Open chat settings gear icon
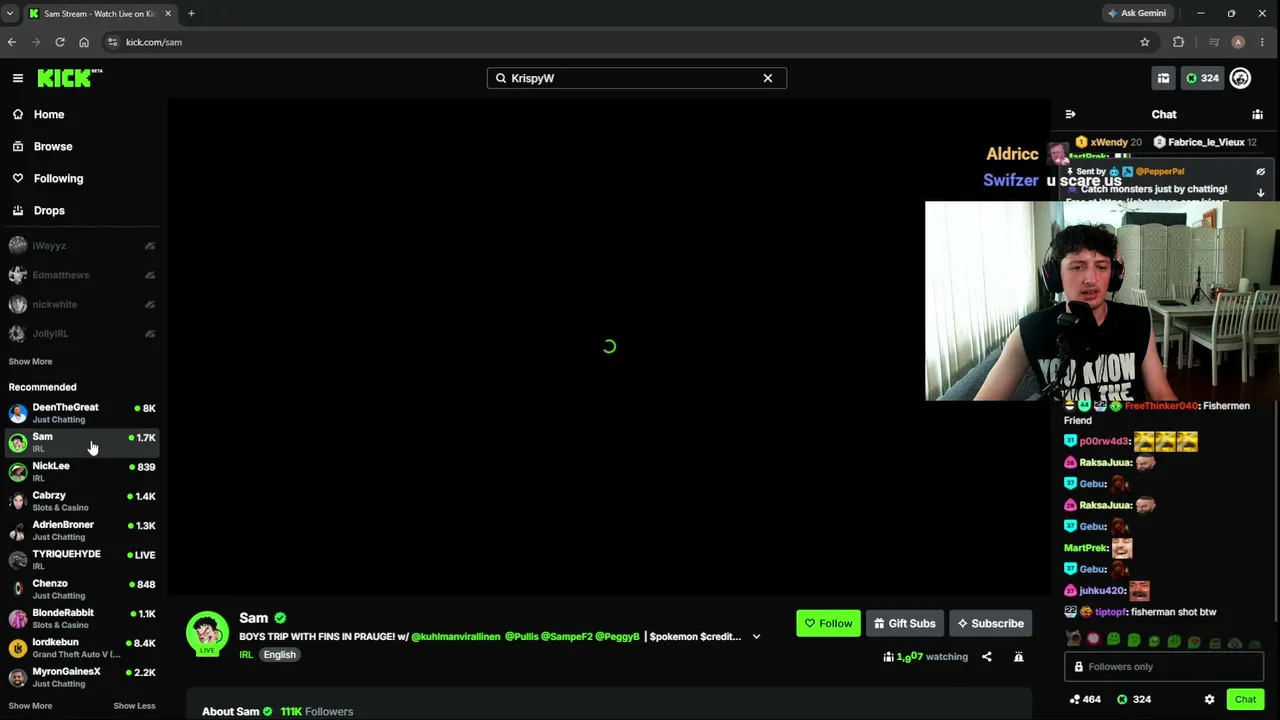The image size is (1280, 720). click(1209, 700)
